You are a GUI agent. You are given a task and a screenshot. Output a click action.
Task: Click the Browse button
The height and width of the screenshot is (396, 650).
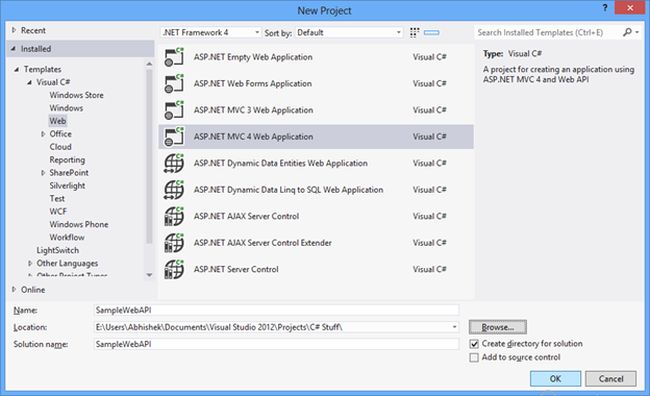[x=498, y=327]
